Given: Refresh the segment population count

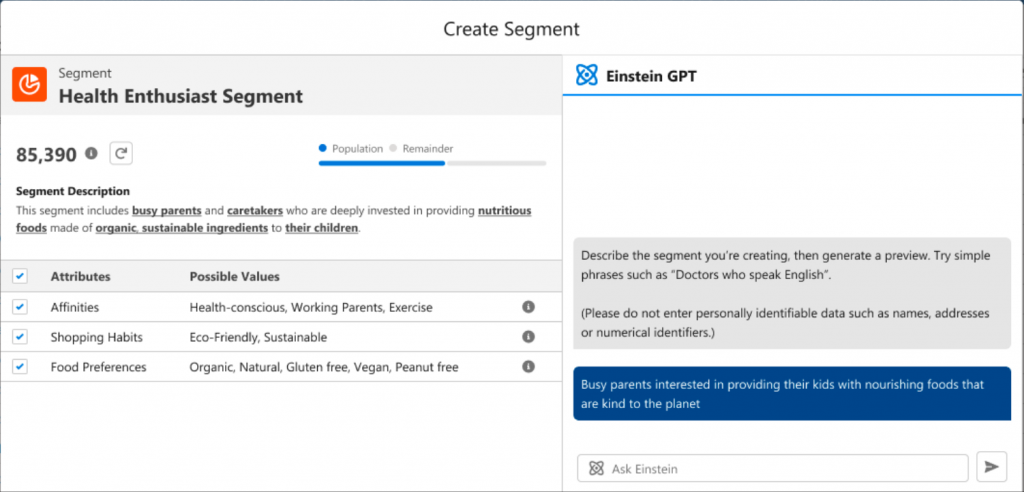Looking at the screenshot, I should point(121,153).
